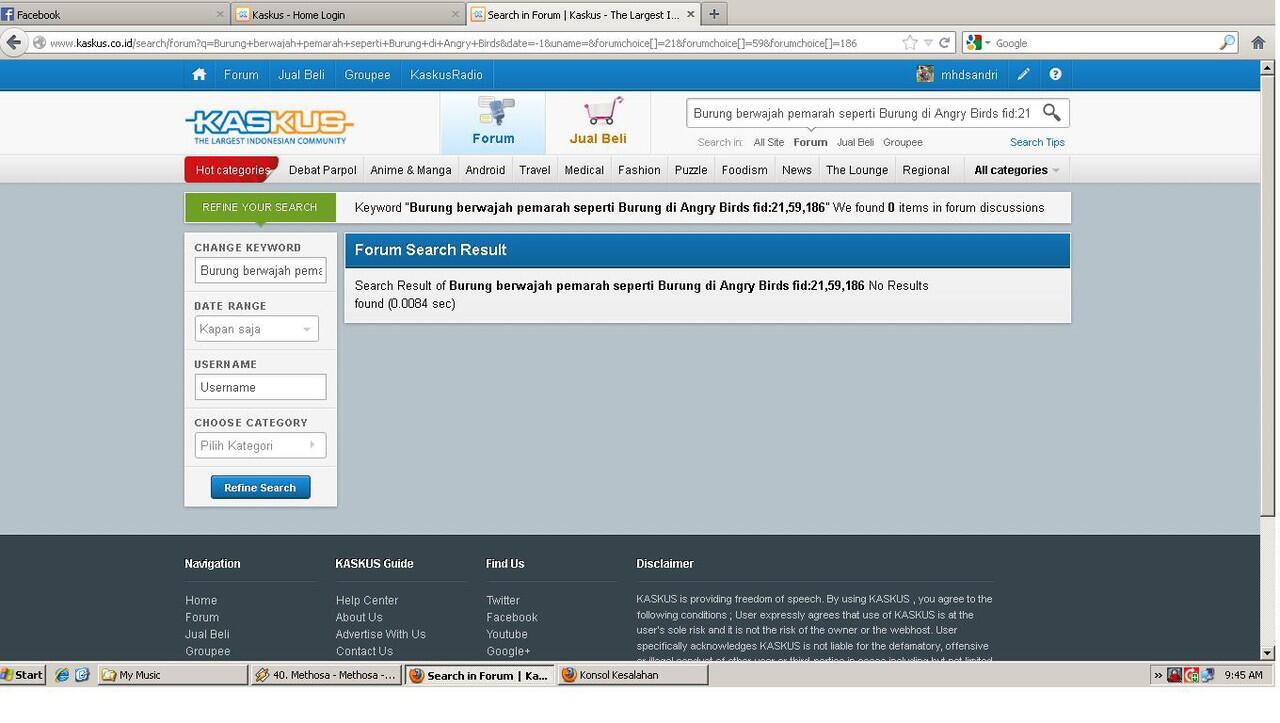This screenshot has height=723, width=1280.
Task: Open the Debat Parpol category
Action: point(322,170)
